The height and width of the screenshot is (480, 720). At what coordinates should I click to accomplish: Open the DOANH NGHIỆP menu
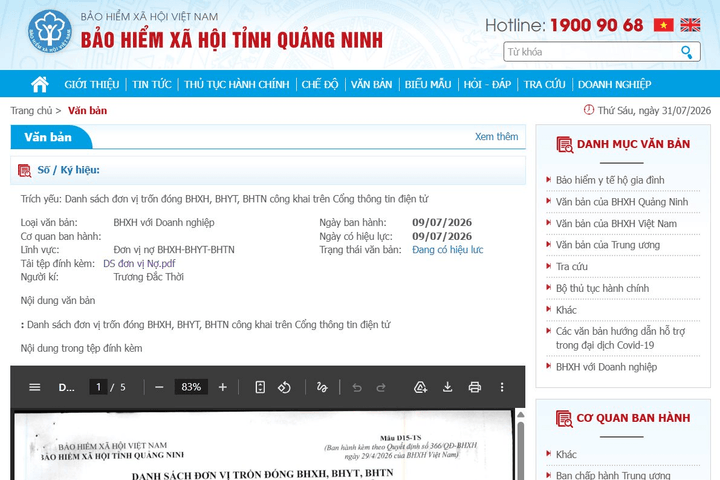[614, 85]
